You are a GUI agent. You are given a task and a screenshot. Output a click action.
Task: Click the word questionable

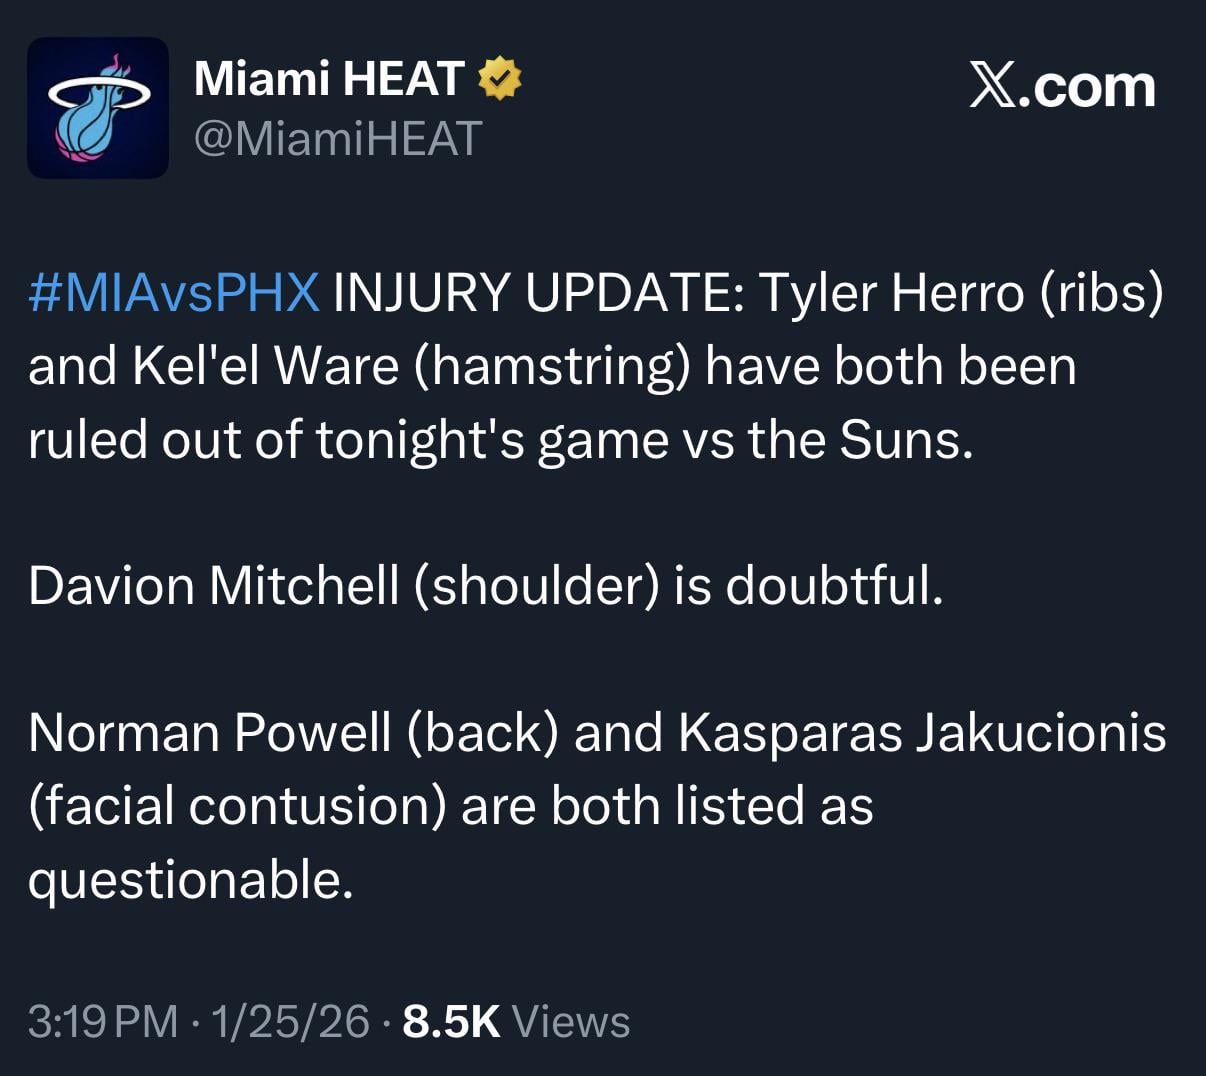(190, 880)
